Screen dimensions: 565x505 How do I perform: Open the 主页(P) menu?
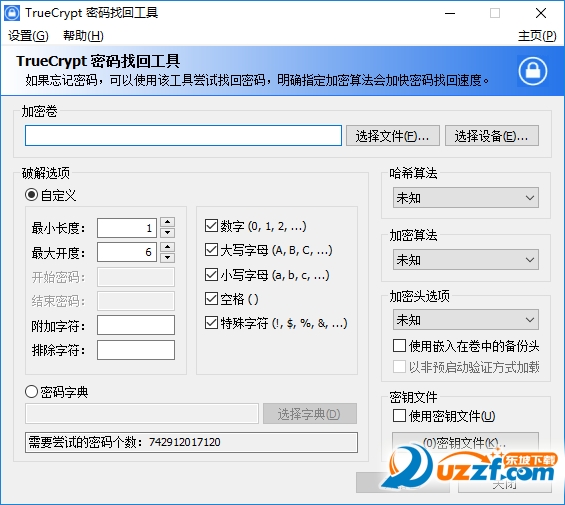point(537,36)
